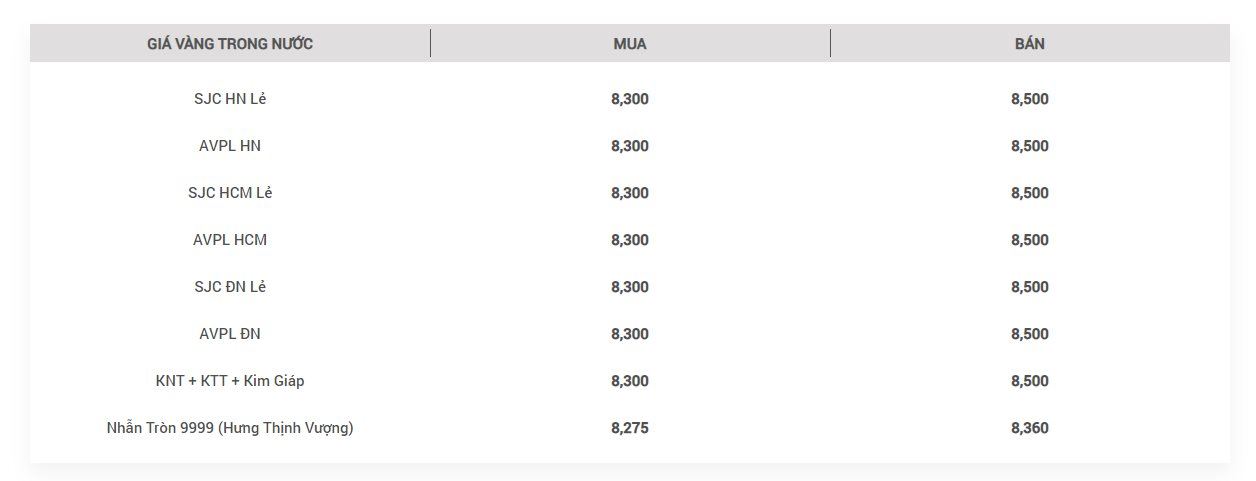The width and height of the screenshot is (1256, 481).
Task: Click the MUA column header
Action: point(630,44)
